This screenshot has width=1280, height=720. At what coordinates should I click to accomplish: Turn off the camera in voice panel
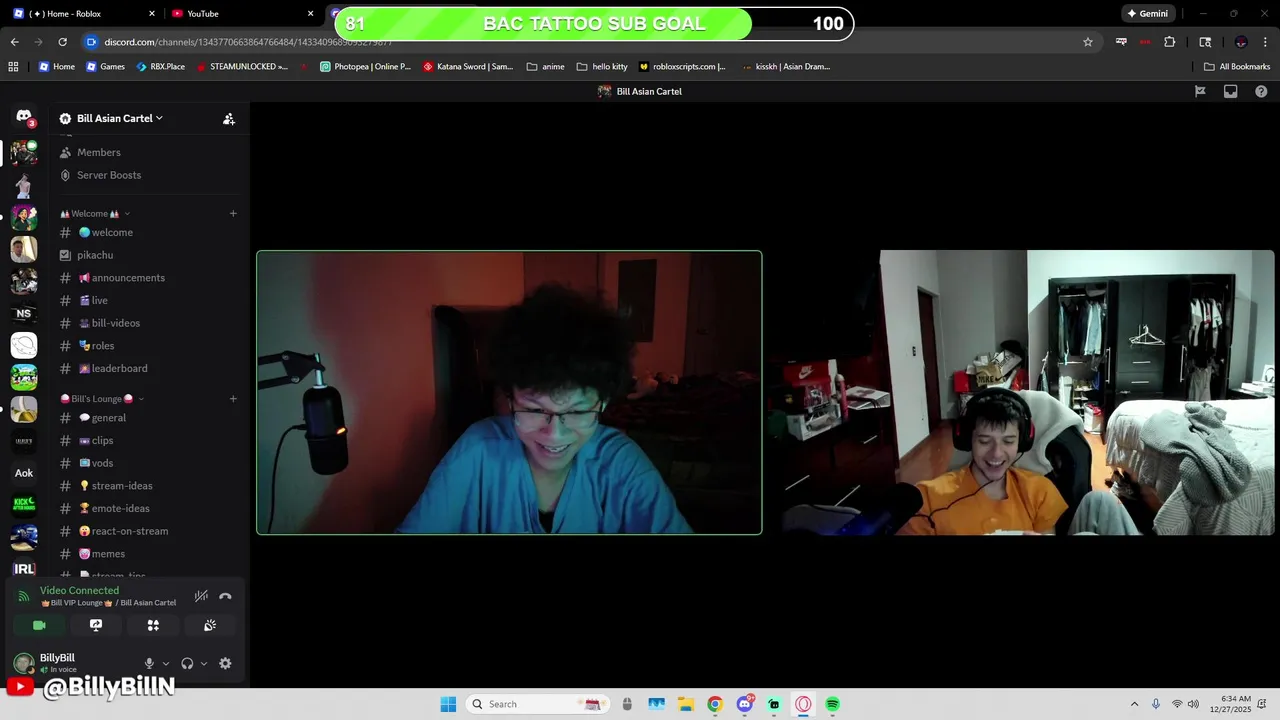tap(39, 625)
